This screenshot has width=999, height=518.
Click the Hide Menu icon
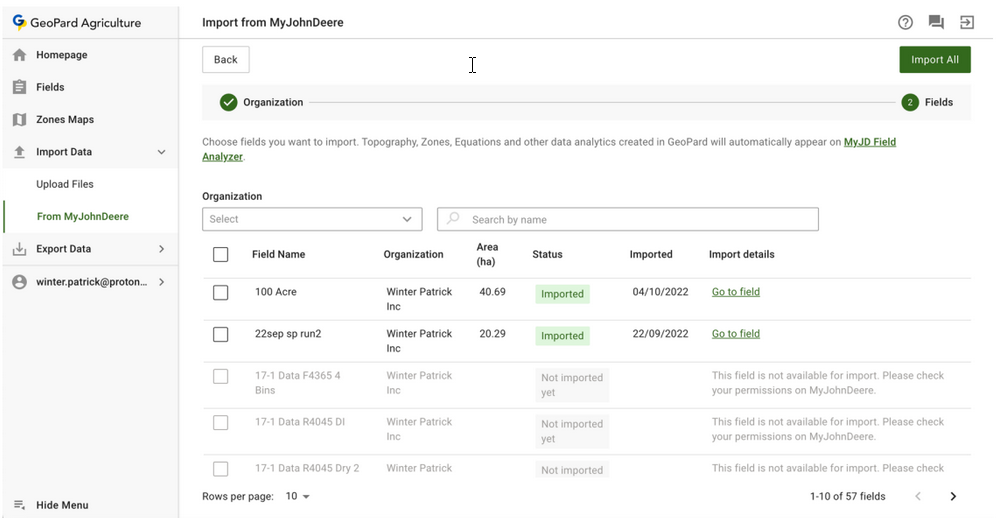(x=19, y=505)
